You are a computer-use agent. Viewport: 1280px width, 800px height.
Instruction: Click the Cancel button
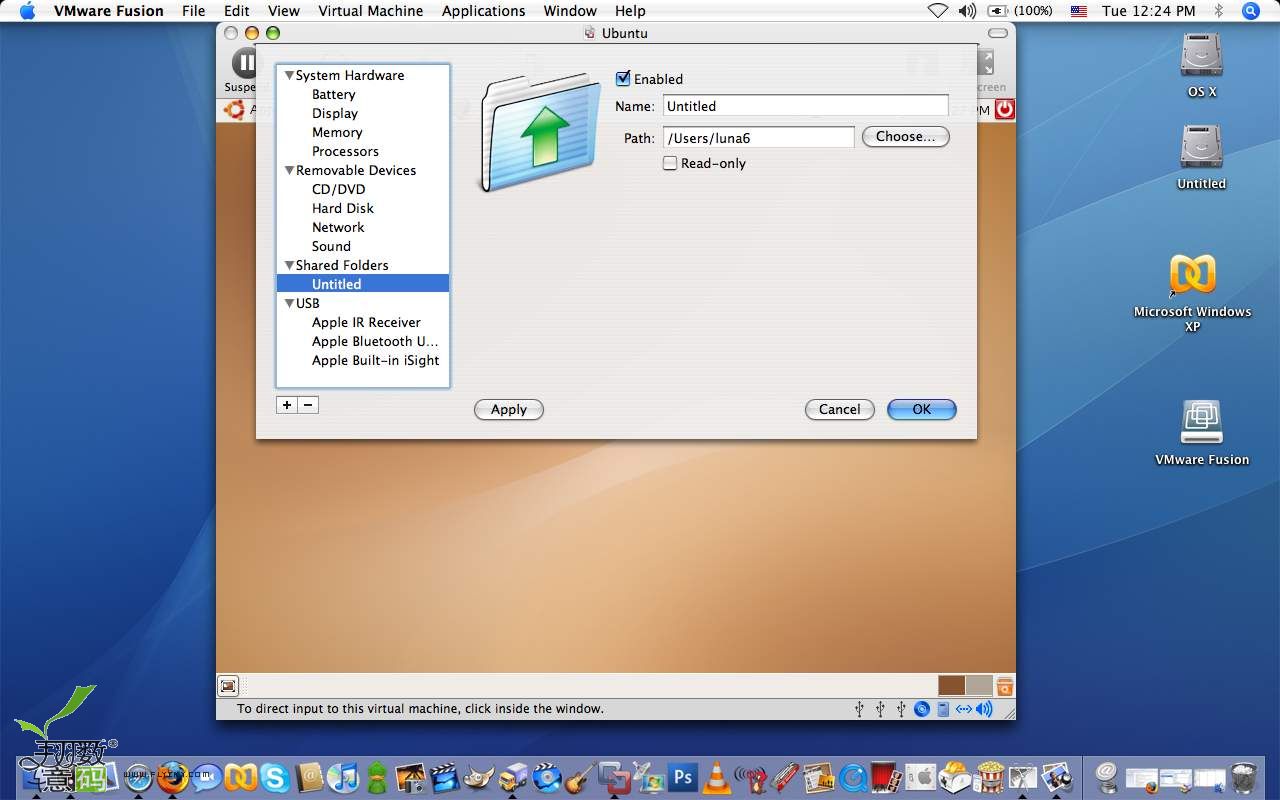840,409
